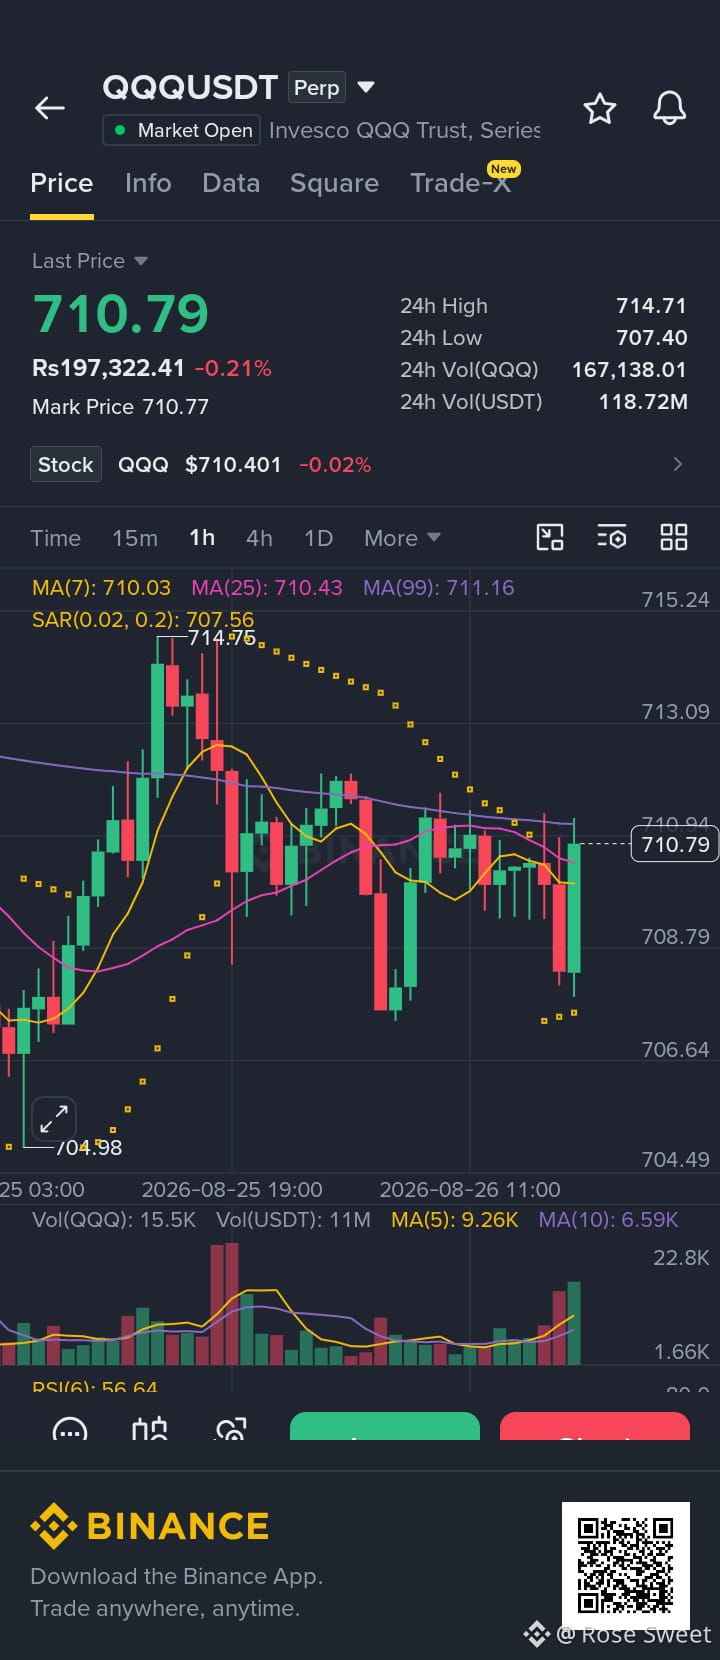This screenshot has width=720, height=1660.
Task: Expand chart to fullscreen
Action: point(54,1119)
